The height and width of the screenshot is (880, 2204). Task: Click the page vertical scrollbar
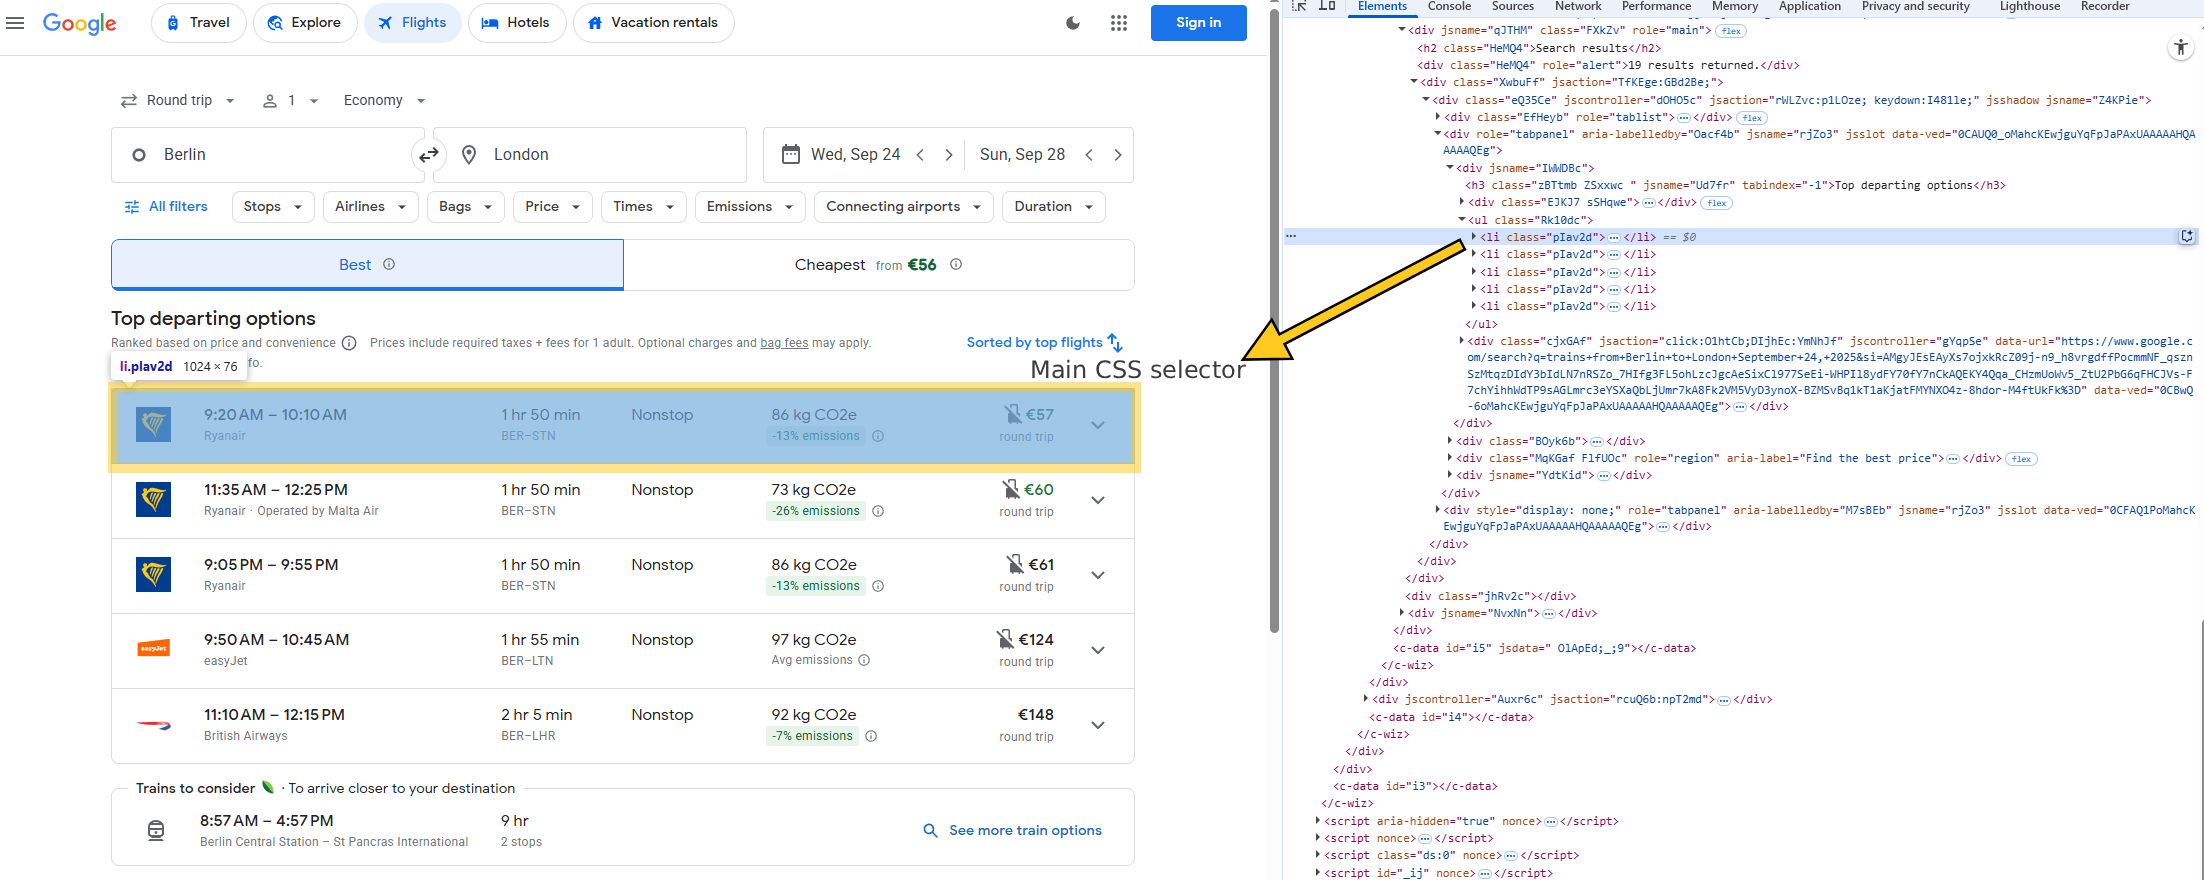pyautogui.click(x=1274, y=320)
